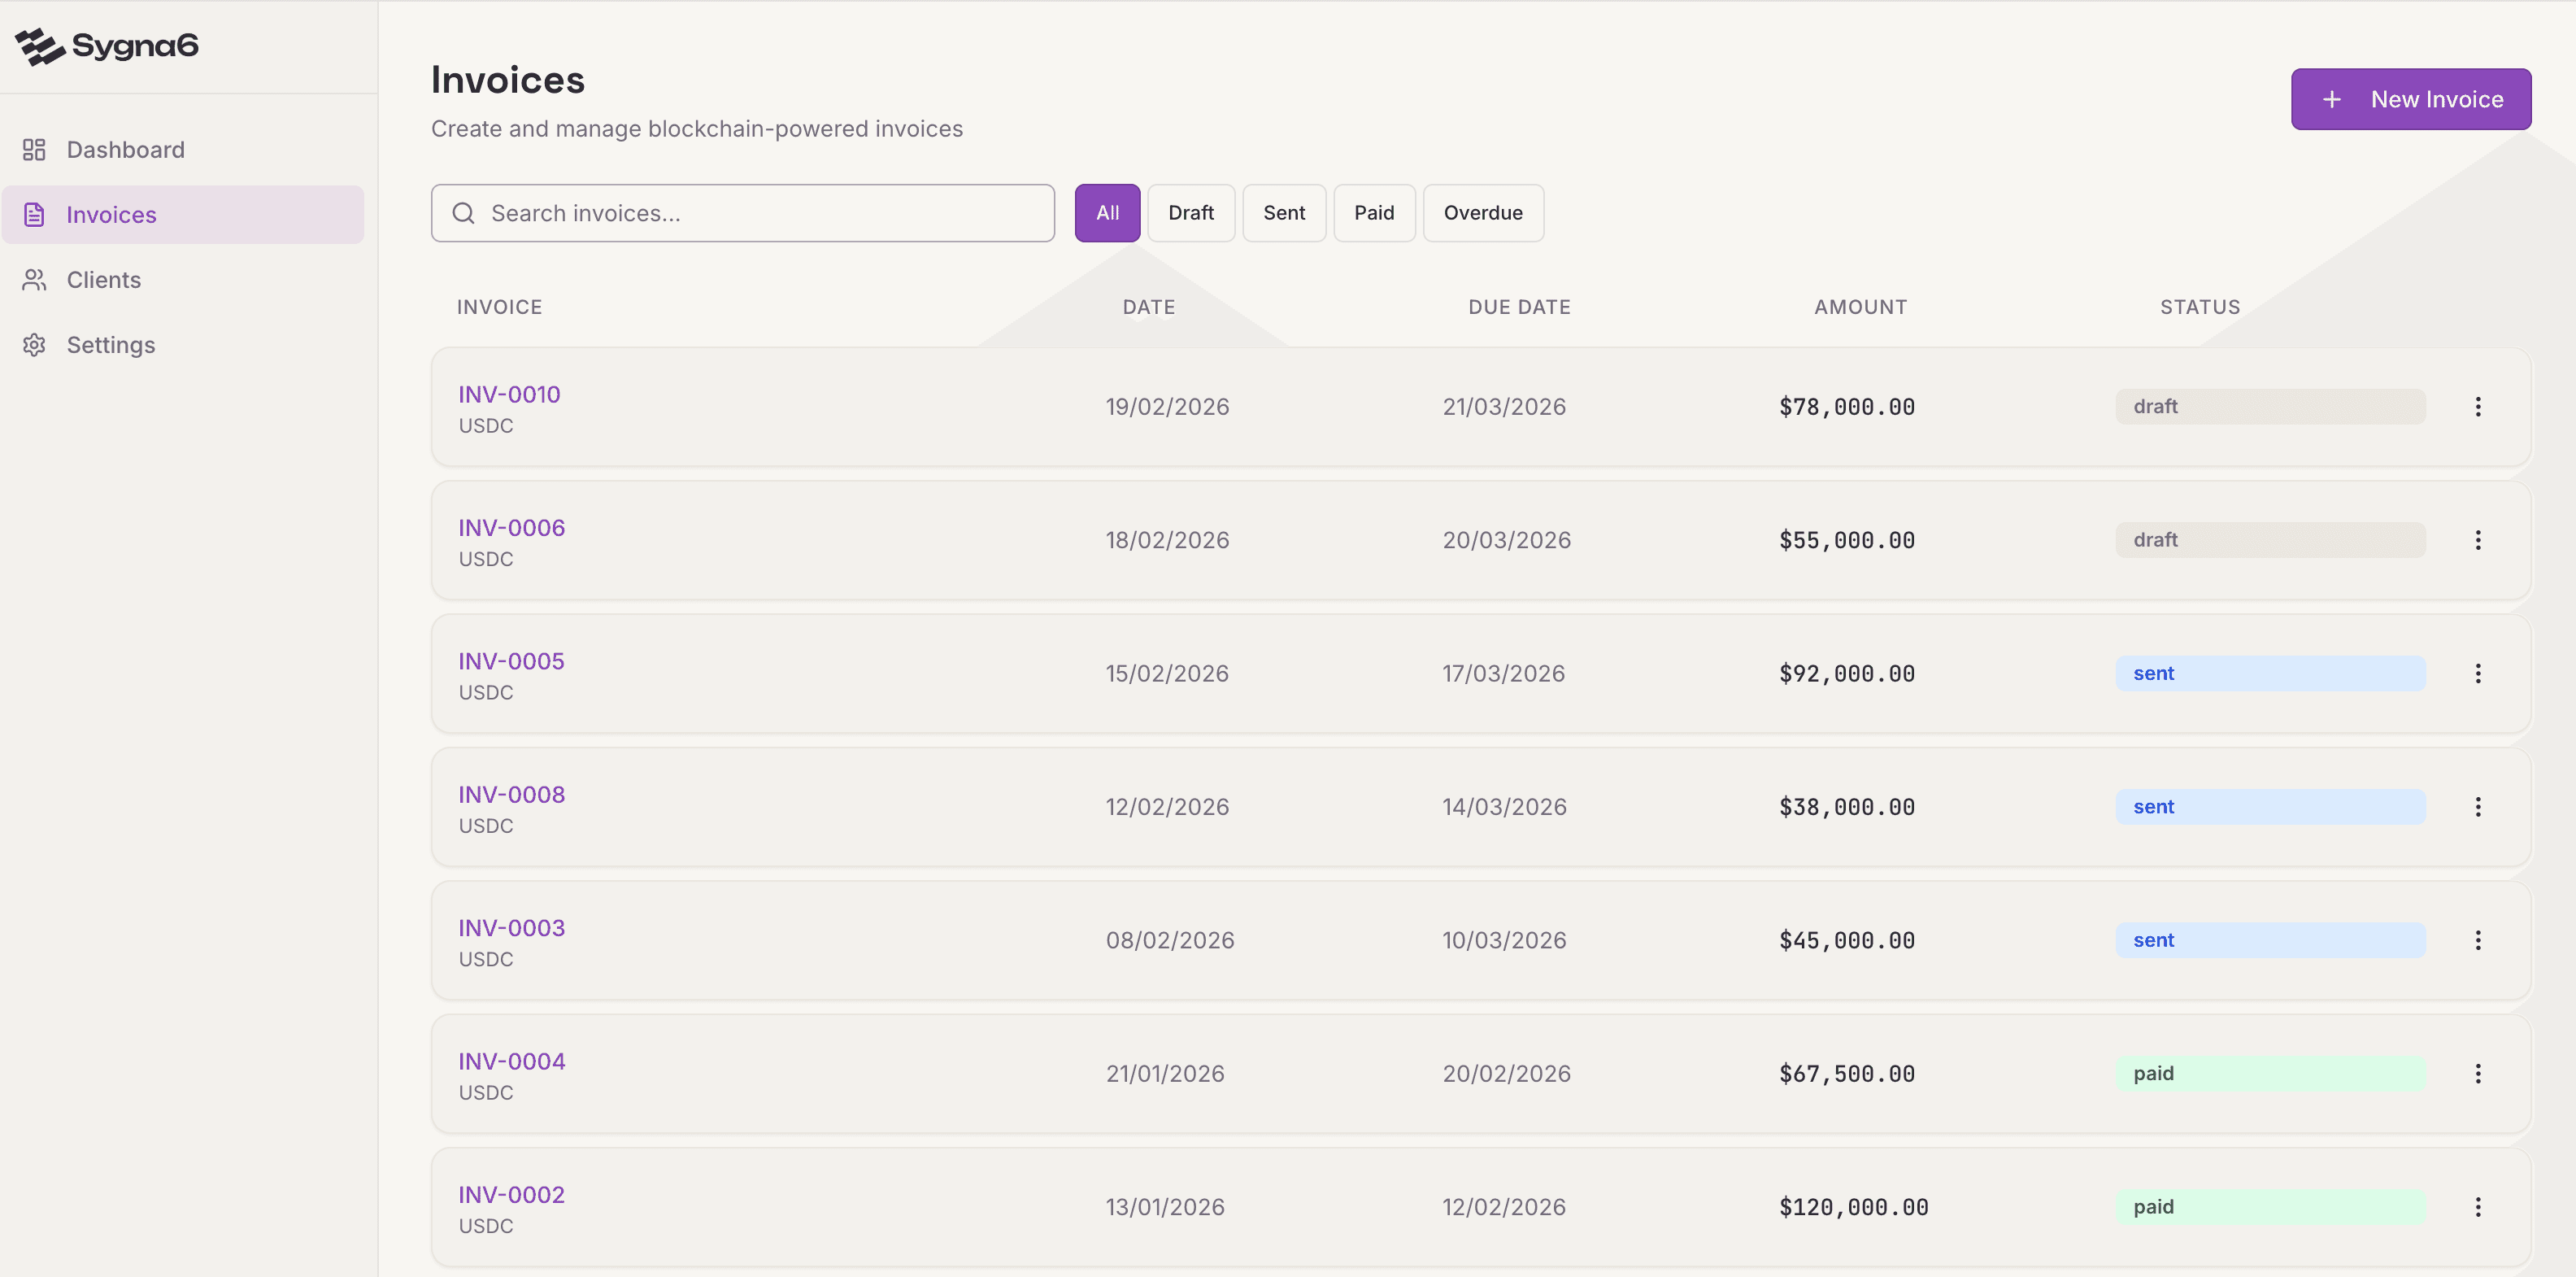
Task: Open the kebab menu for INV-0010
Action: (x=2479, y=406)
